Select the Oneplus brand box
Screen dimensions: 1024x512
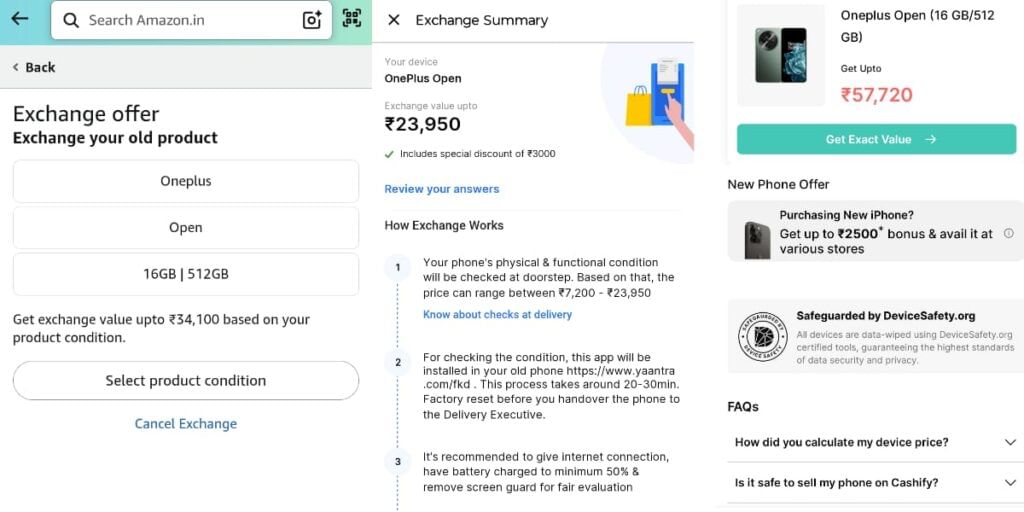tap(185, 182)
